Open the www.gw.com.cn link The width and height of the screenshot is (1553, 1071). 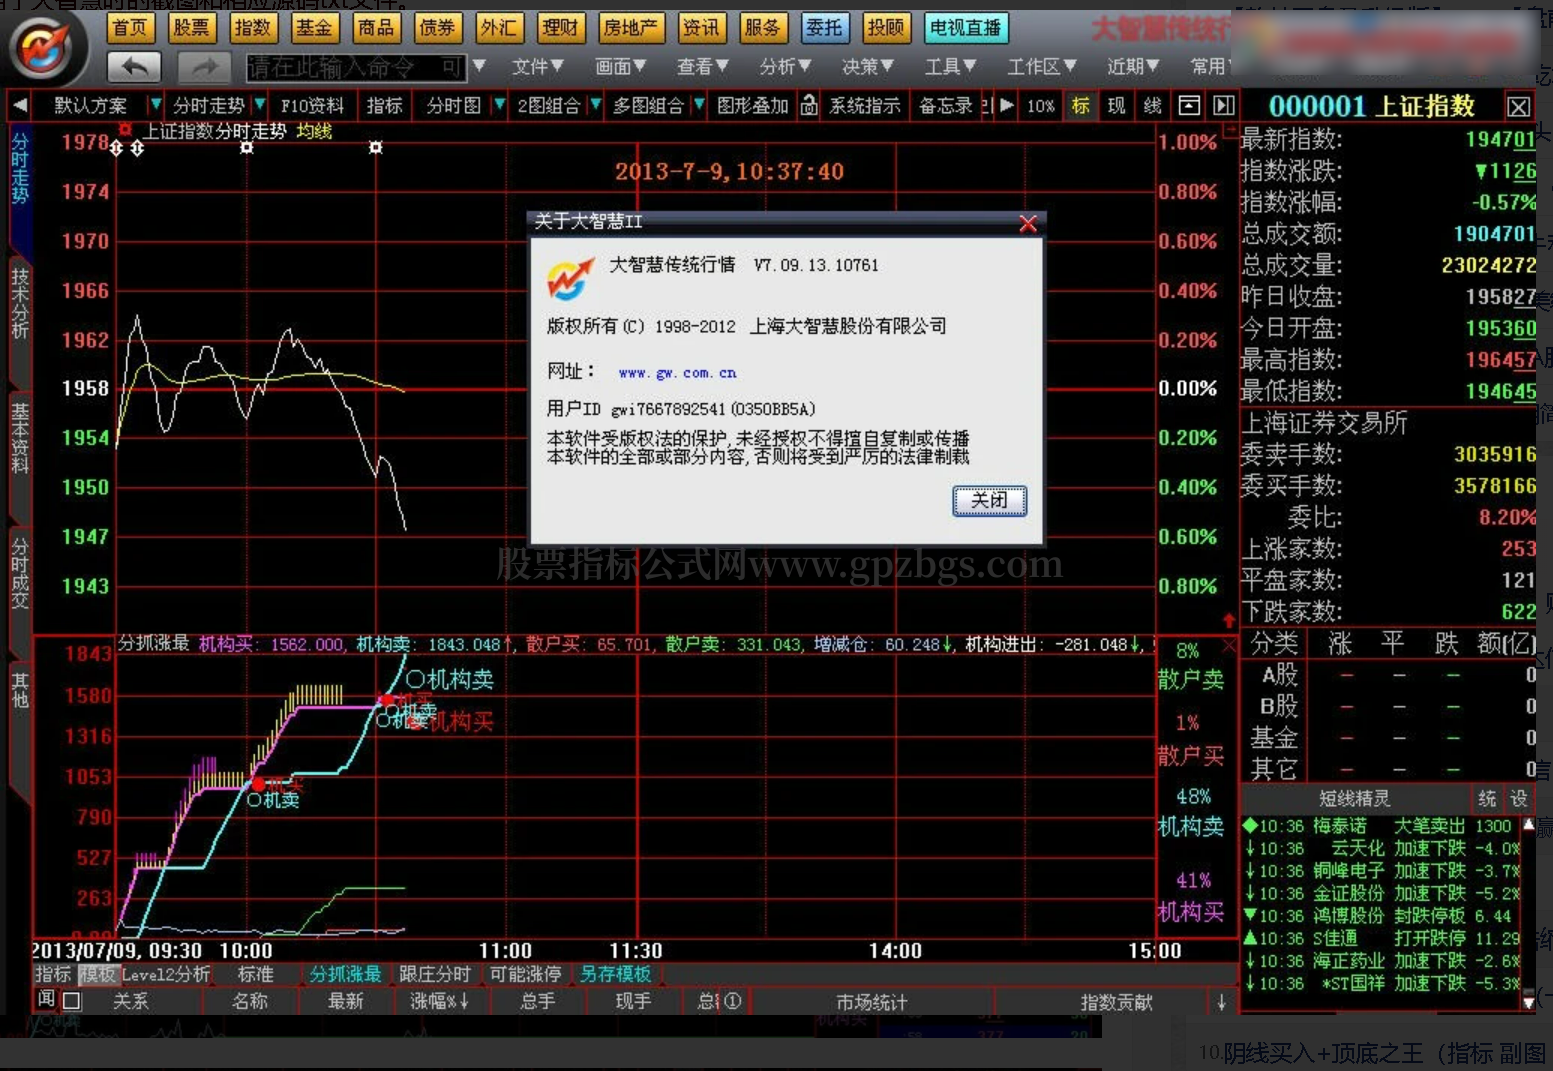[677, 373]
